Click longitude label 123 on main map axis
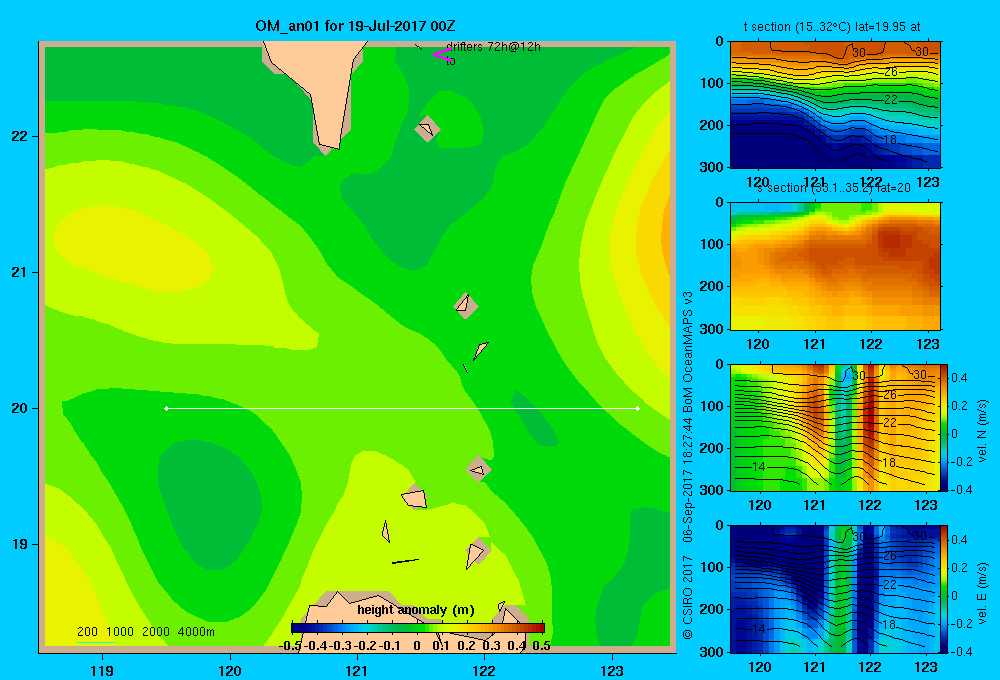Screen dimensions: 1000x680 [x=612, y=670]
